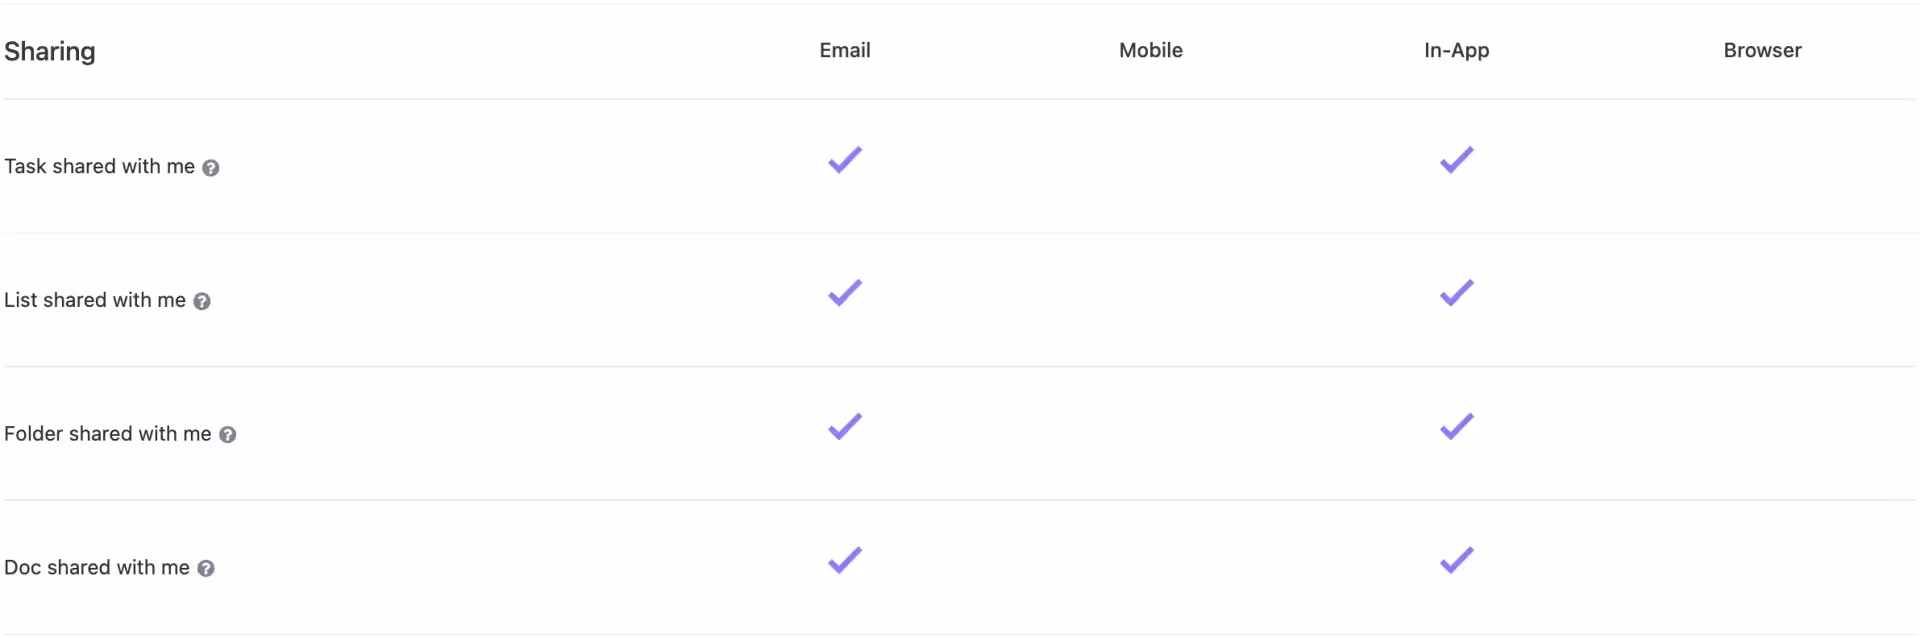Disable Email notifications for "Task shared with me"

[x=844, y=160]
